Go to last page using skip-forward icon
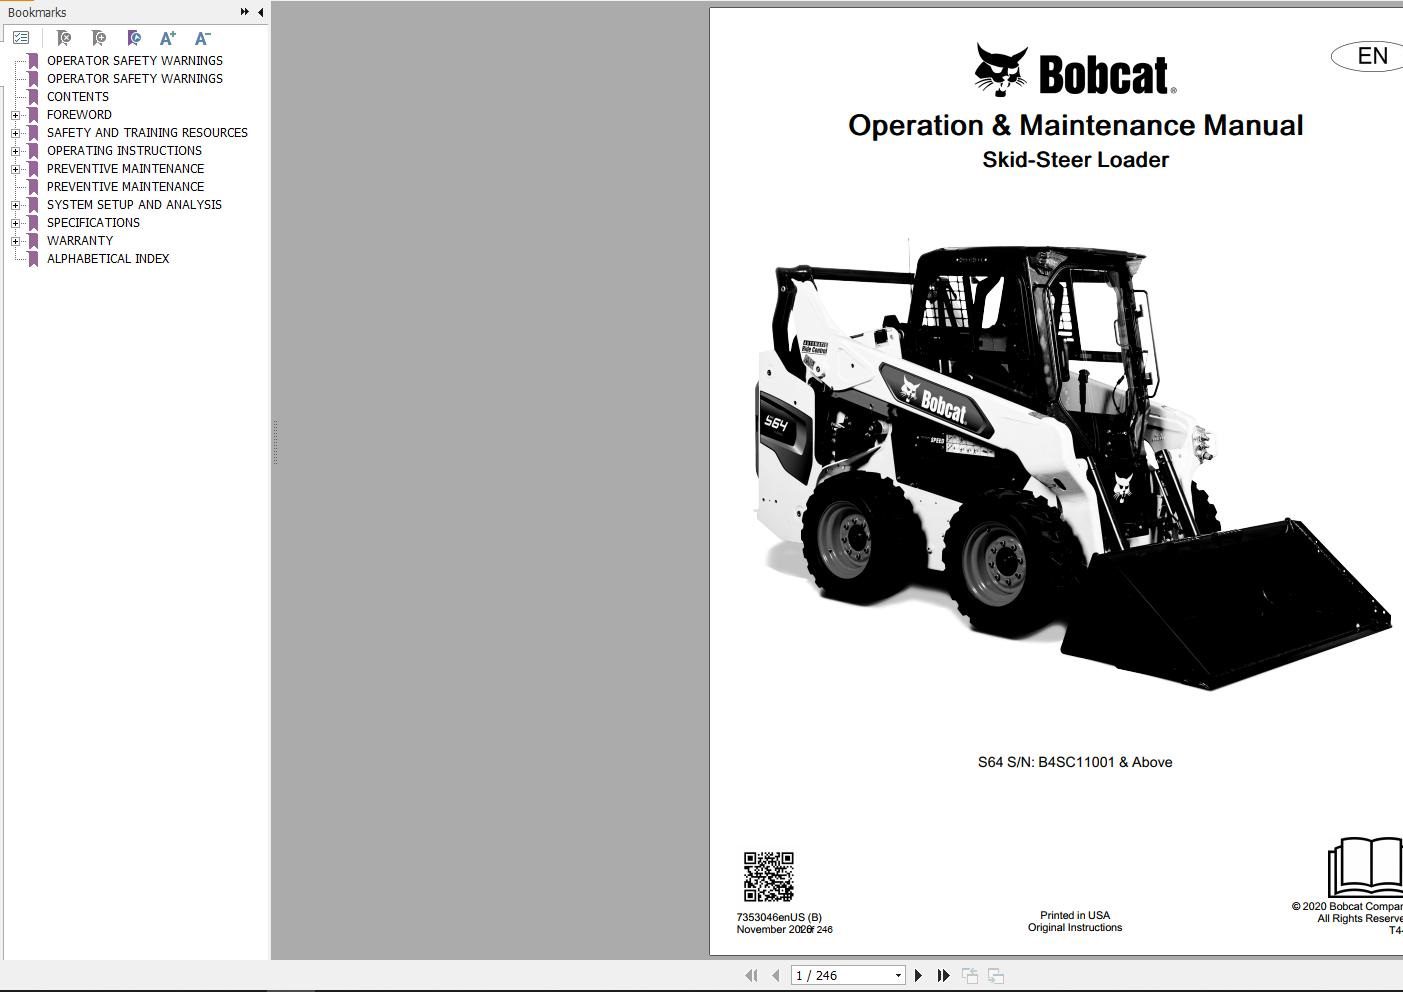This screenshot has height=992, width=1403. click(943, 974)
